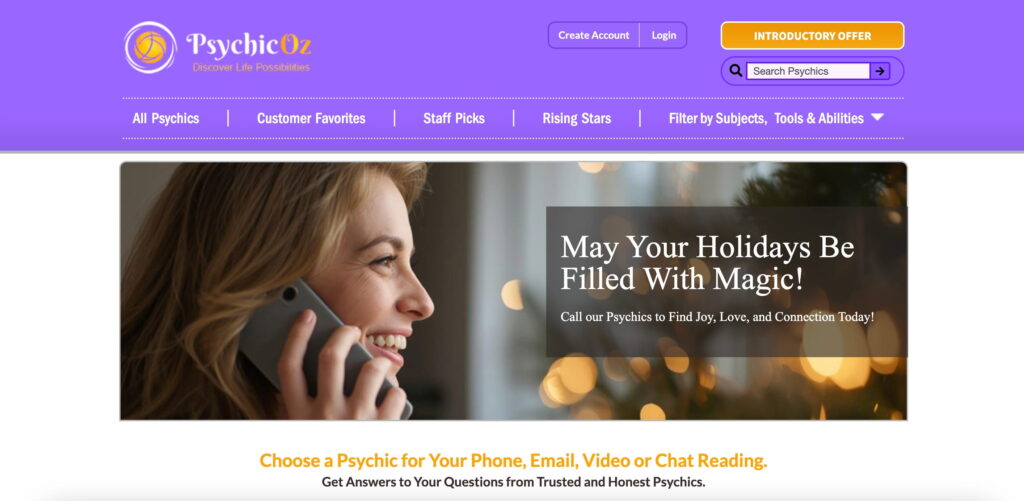Click the Discover Life Possibilities tagline
Screen dimensions: 1024x501
251,67
